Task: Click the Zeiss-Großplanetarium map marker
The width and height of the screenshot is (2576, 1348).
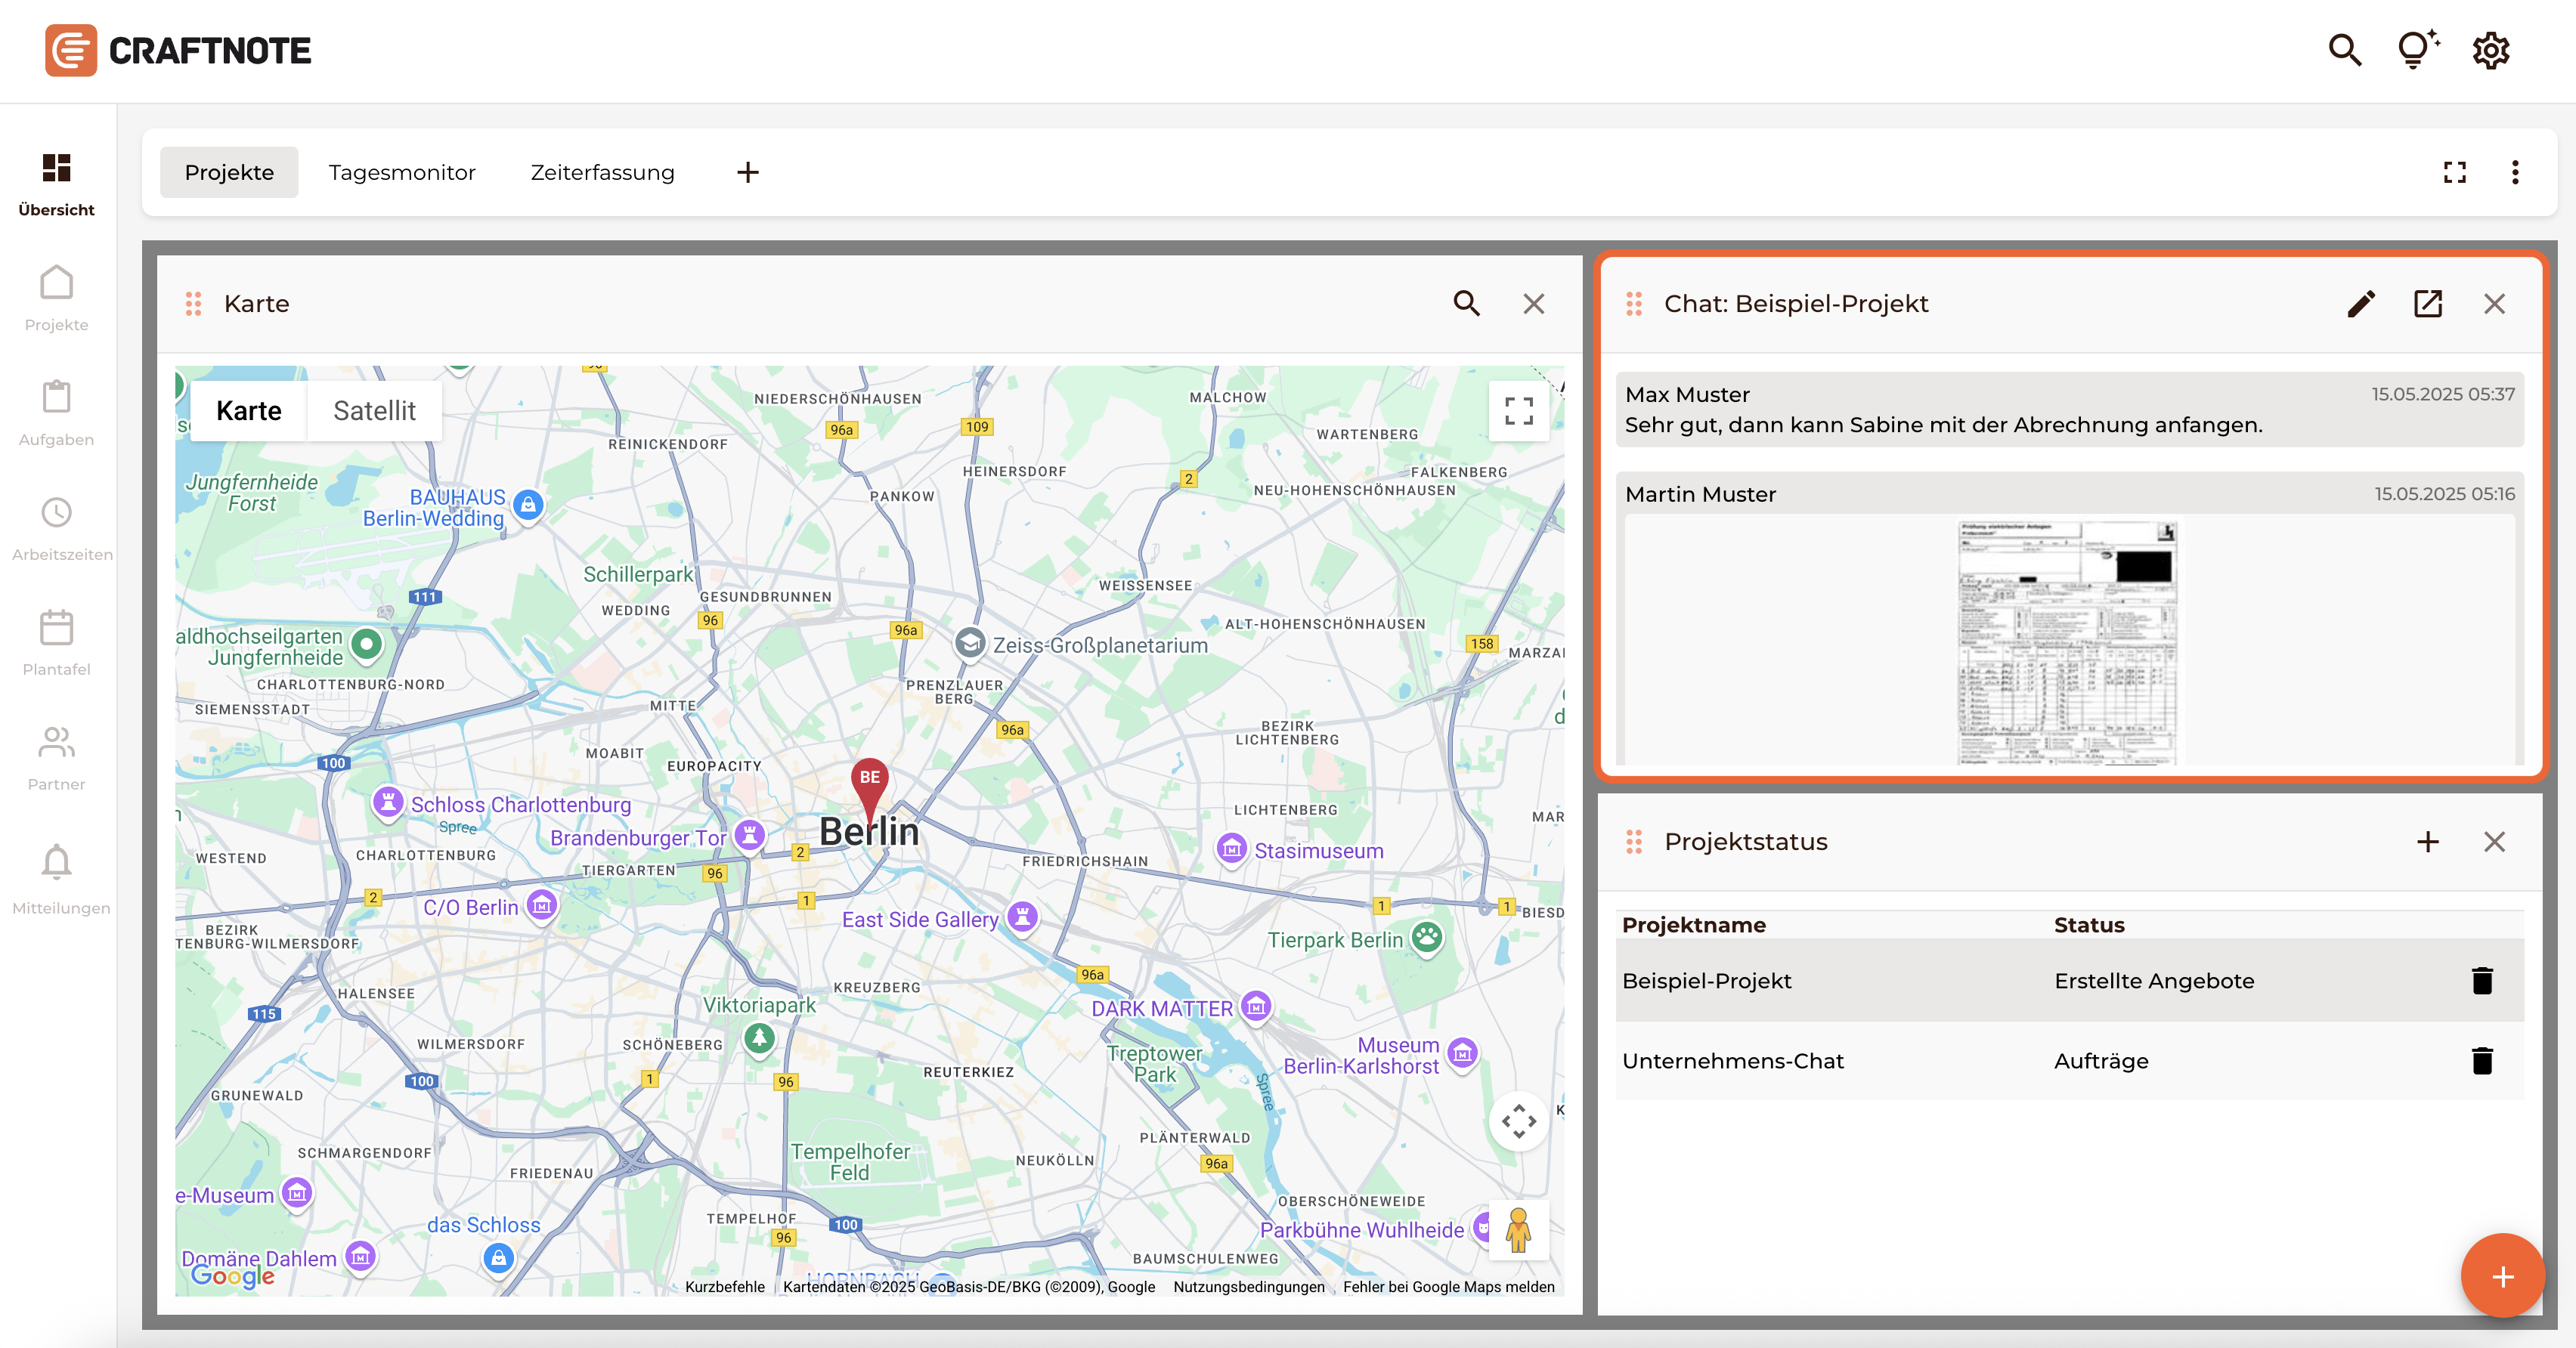Action: (x=970, y=643)
